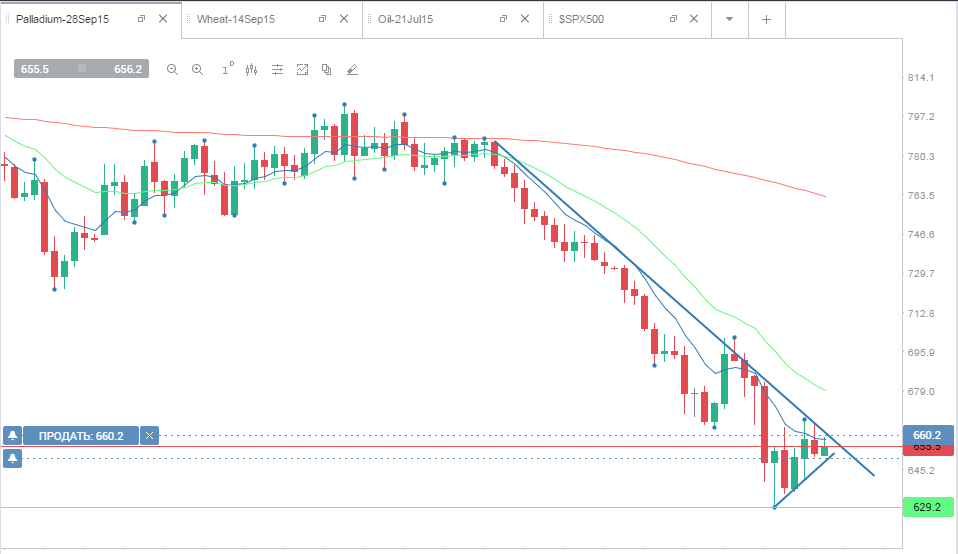The image size is (958, 554).
Task: Click the 729.7 price axis value
Action: (x=921, y=274)
